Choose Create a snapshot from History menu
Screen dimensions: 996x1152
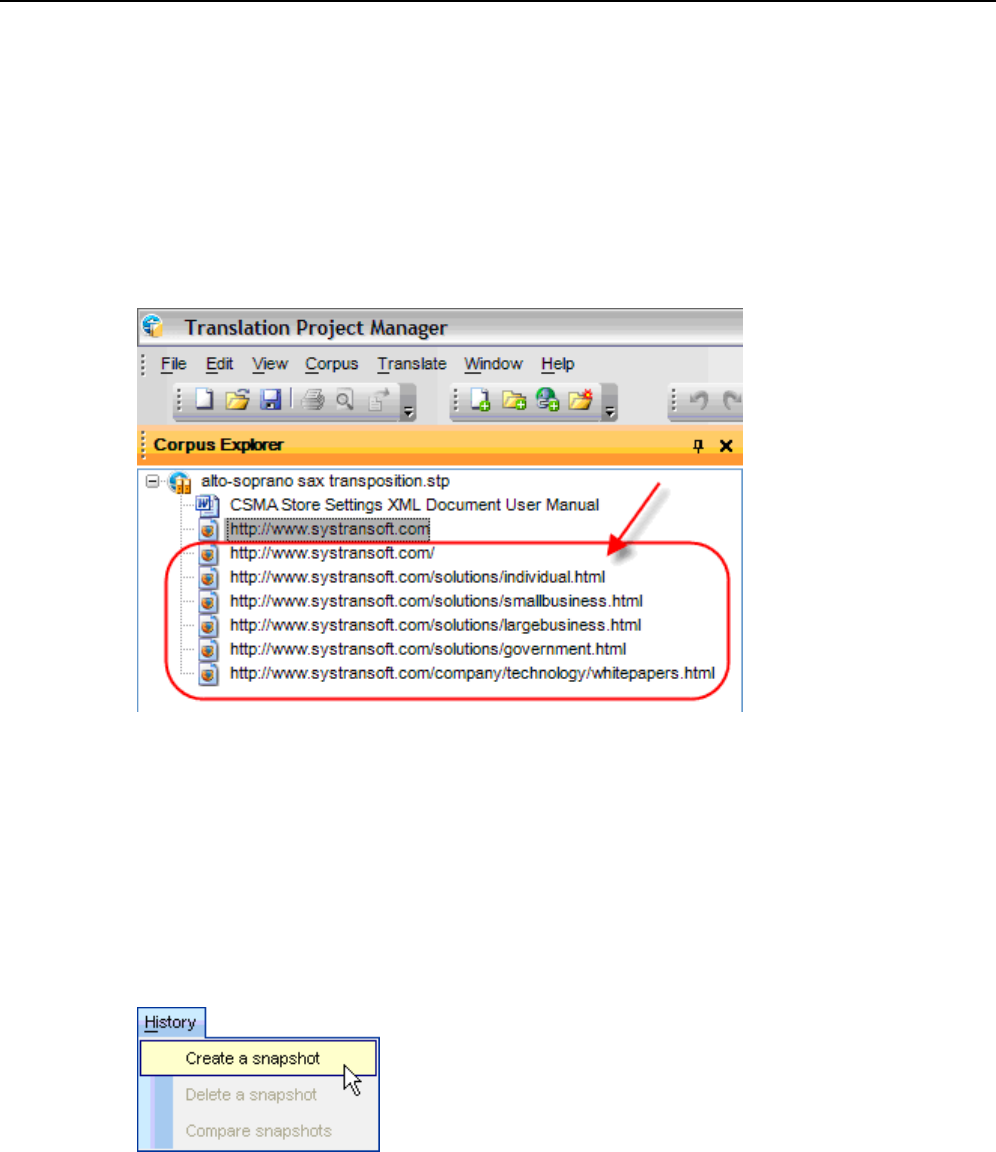coord(258,1058)
